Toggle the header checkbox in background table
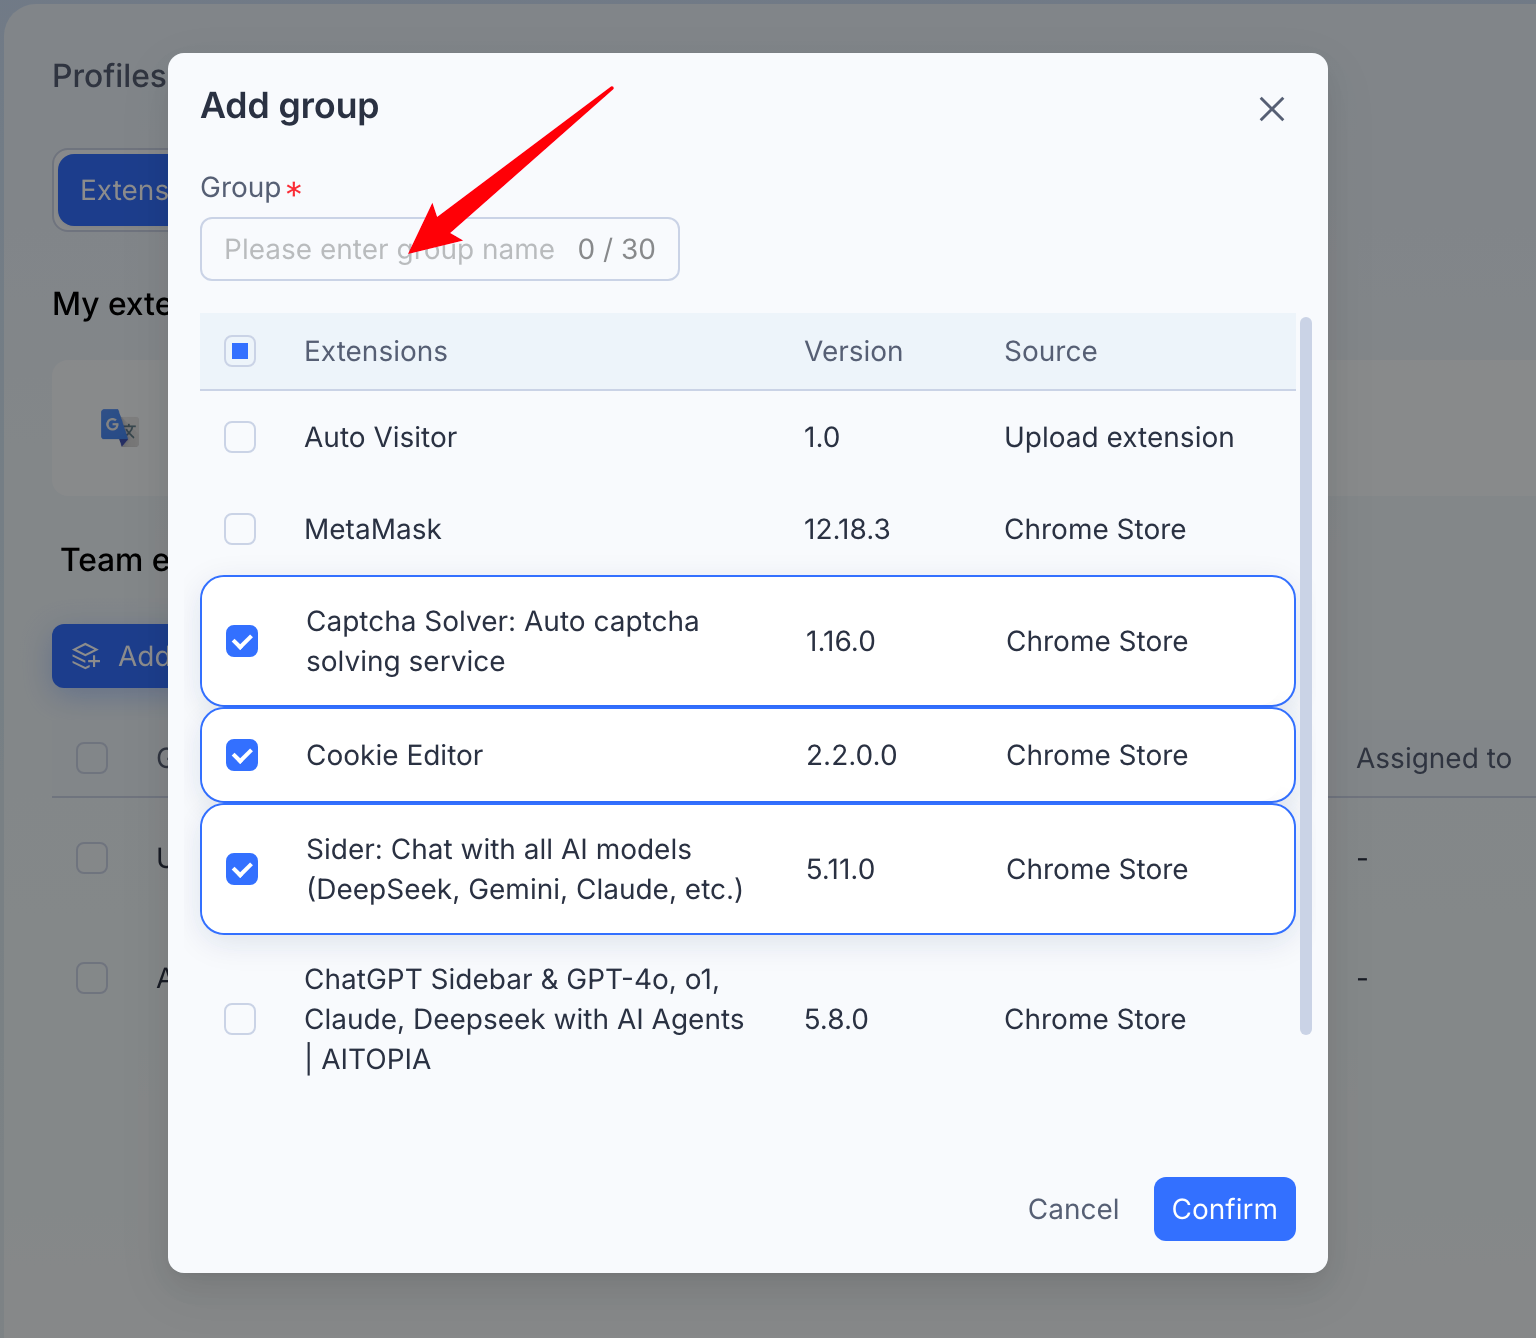Image resolution: width=1536 pixels, height=1338 pixels. coord(92,758)
